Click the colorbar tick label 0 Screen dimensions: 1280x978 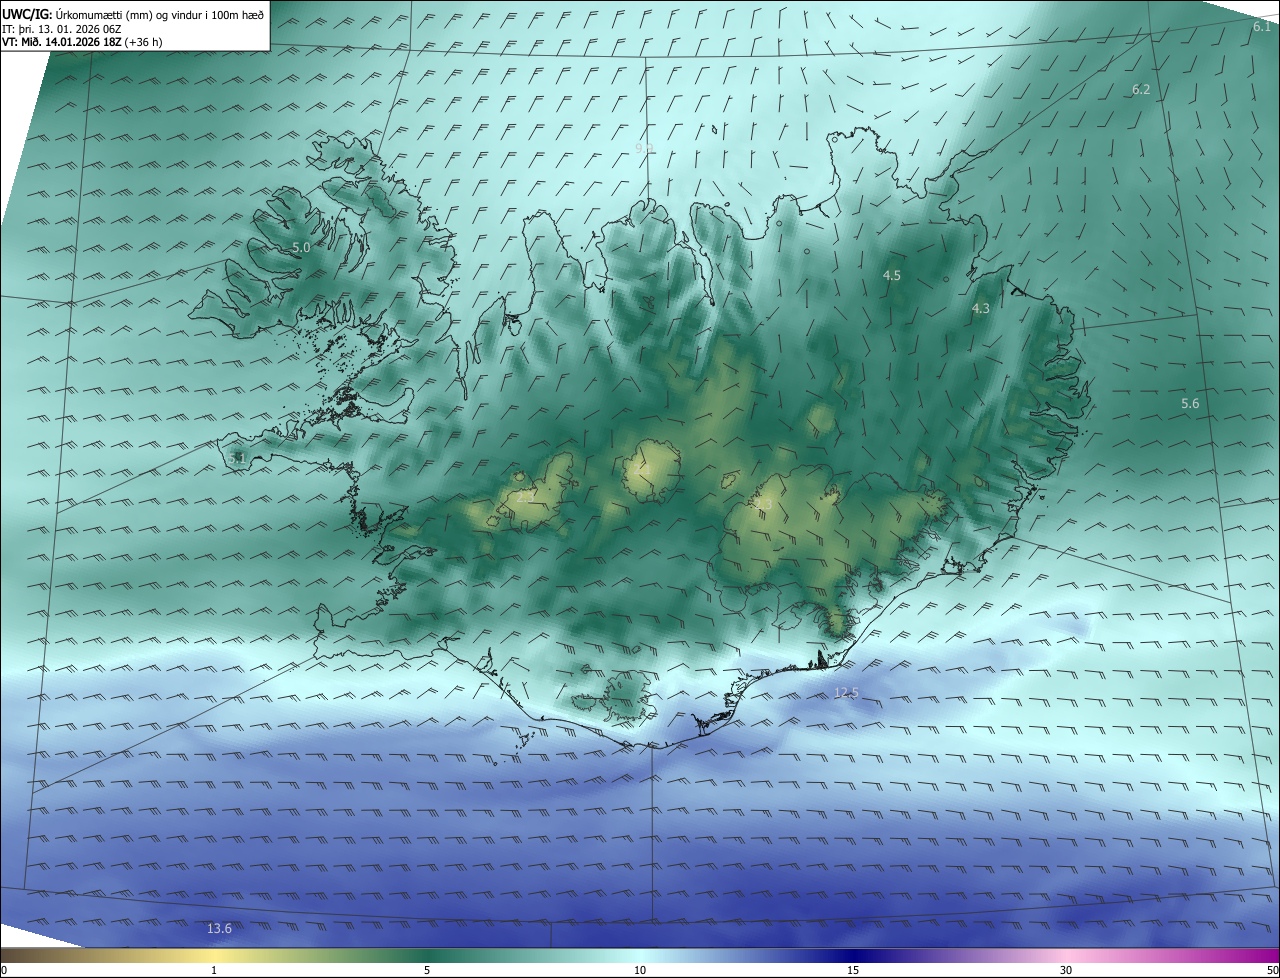point(4,970)
